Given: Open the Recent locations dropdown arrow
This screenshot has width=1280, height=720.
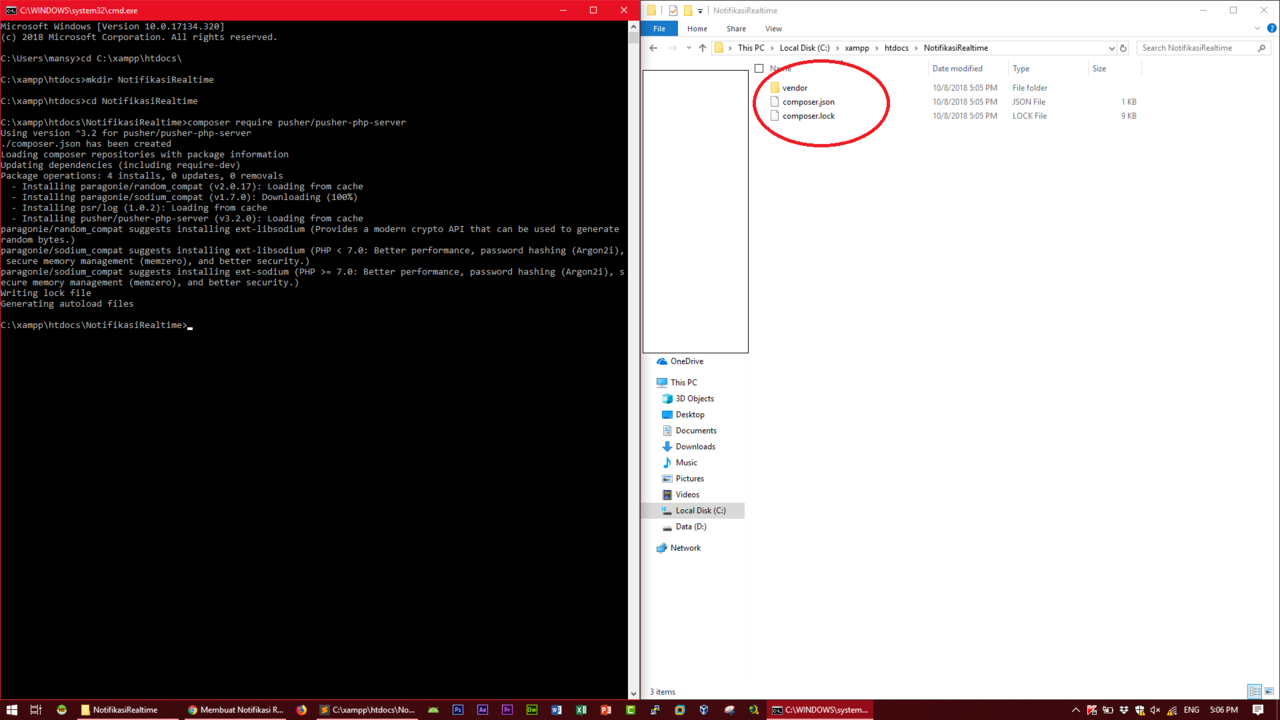Looking at the screenshot, I should tap(688, 48).
